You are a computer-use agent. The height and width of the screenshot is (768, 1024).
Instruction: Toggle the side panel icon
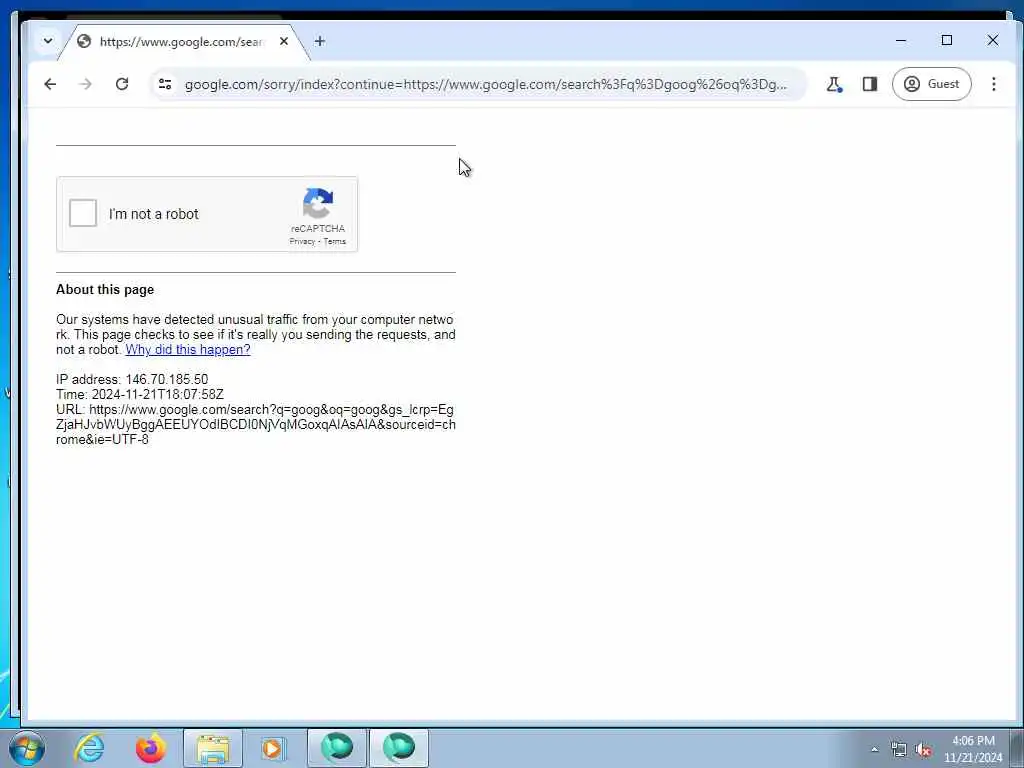870,84
